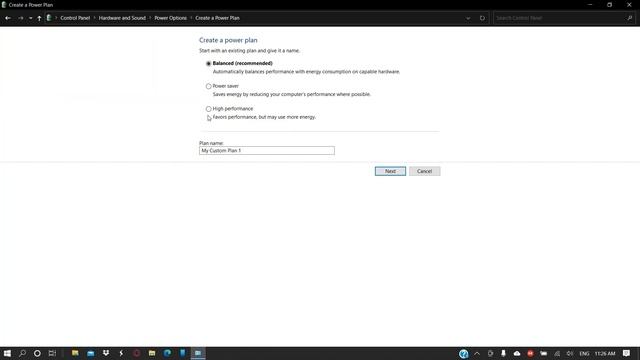
Task: Show hidden tray icons chevron
Action: pyautogui.click(x=477, y=353)
